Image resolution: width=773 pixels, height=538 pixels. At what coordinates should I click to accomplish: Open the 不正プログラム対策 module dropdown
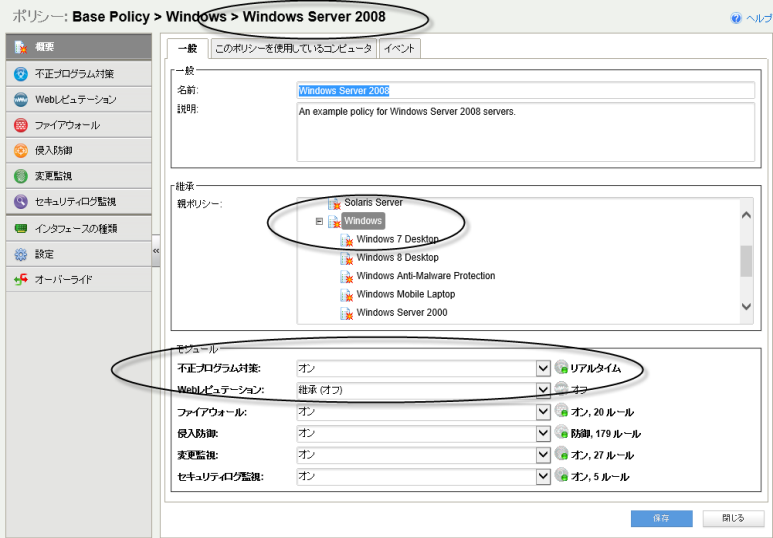tap(544, 368)
